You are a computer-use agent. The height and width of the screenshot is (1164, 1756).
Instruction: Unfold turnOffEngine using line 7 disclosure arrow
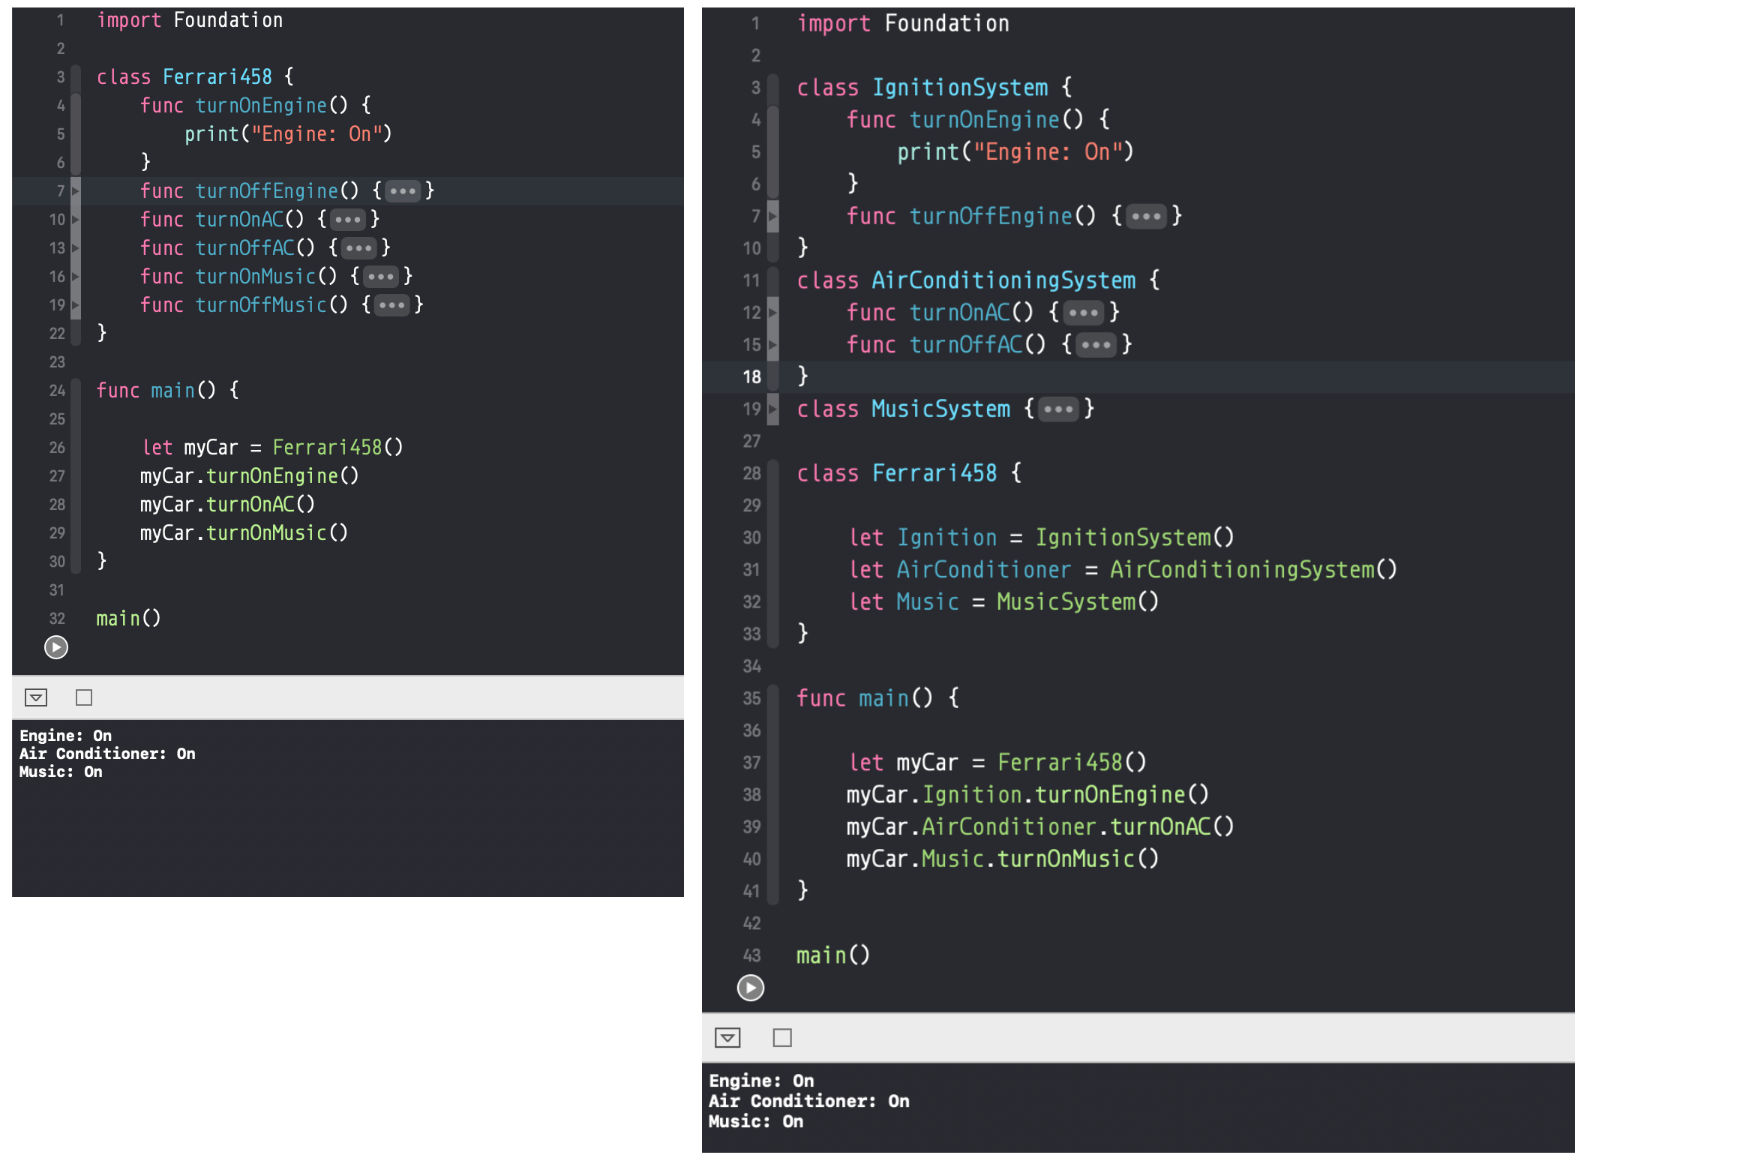tap(76, 190)
